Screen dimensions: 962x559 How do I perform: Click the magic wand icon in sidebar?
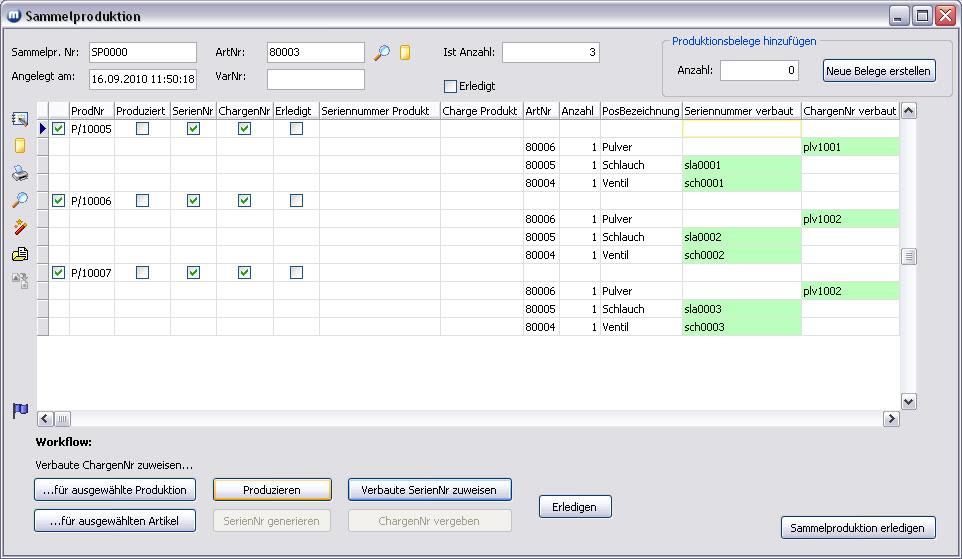tap(19, 227)
